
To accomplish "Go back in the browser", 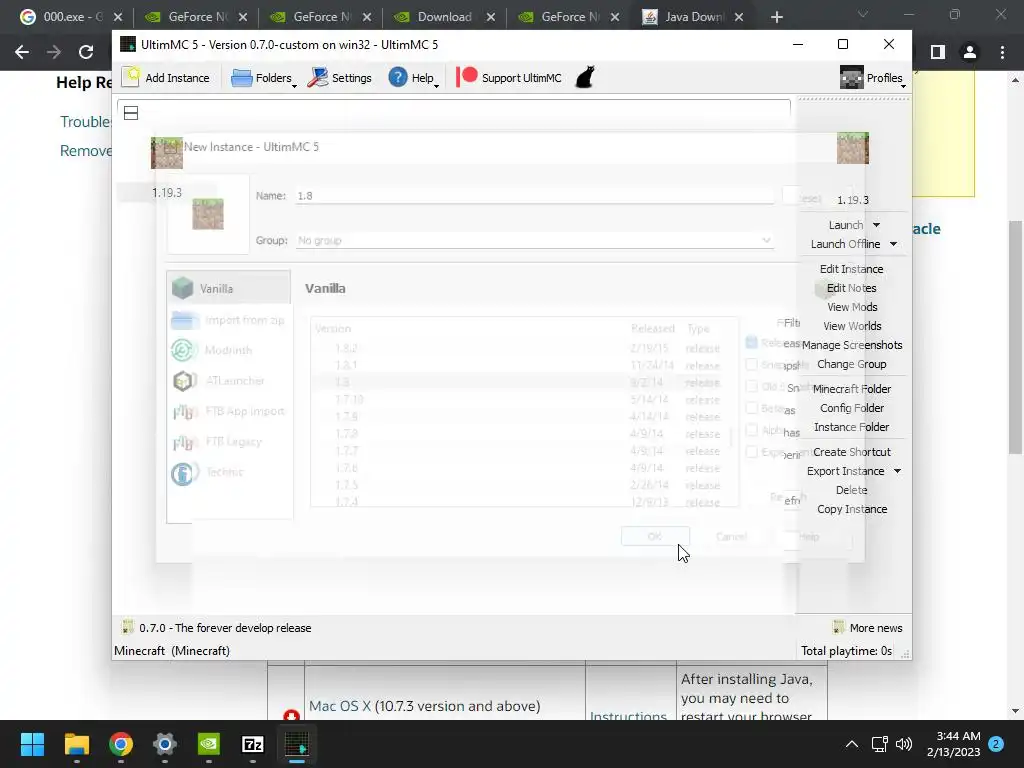I will click(22, 52).
